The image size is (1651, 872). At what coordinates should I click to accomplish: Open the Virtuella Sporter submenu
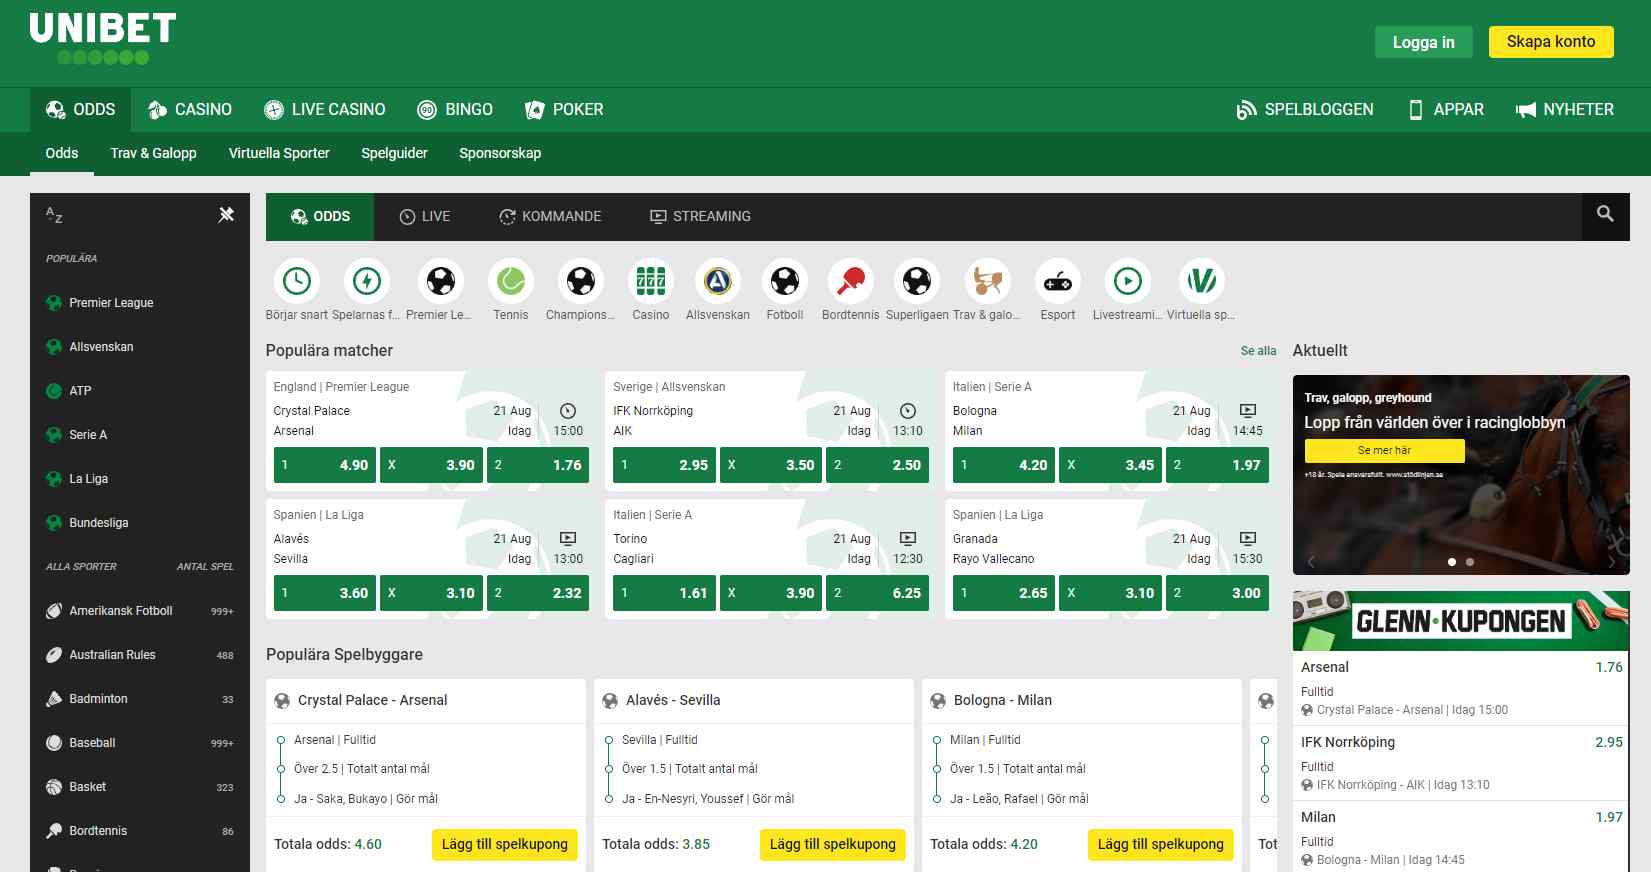click(x=279, y=153)
